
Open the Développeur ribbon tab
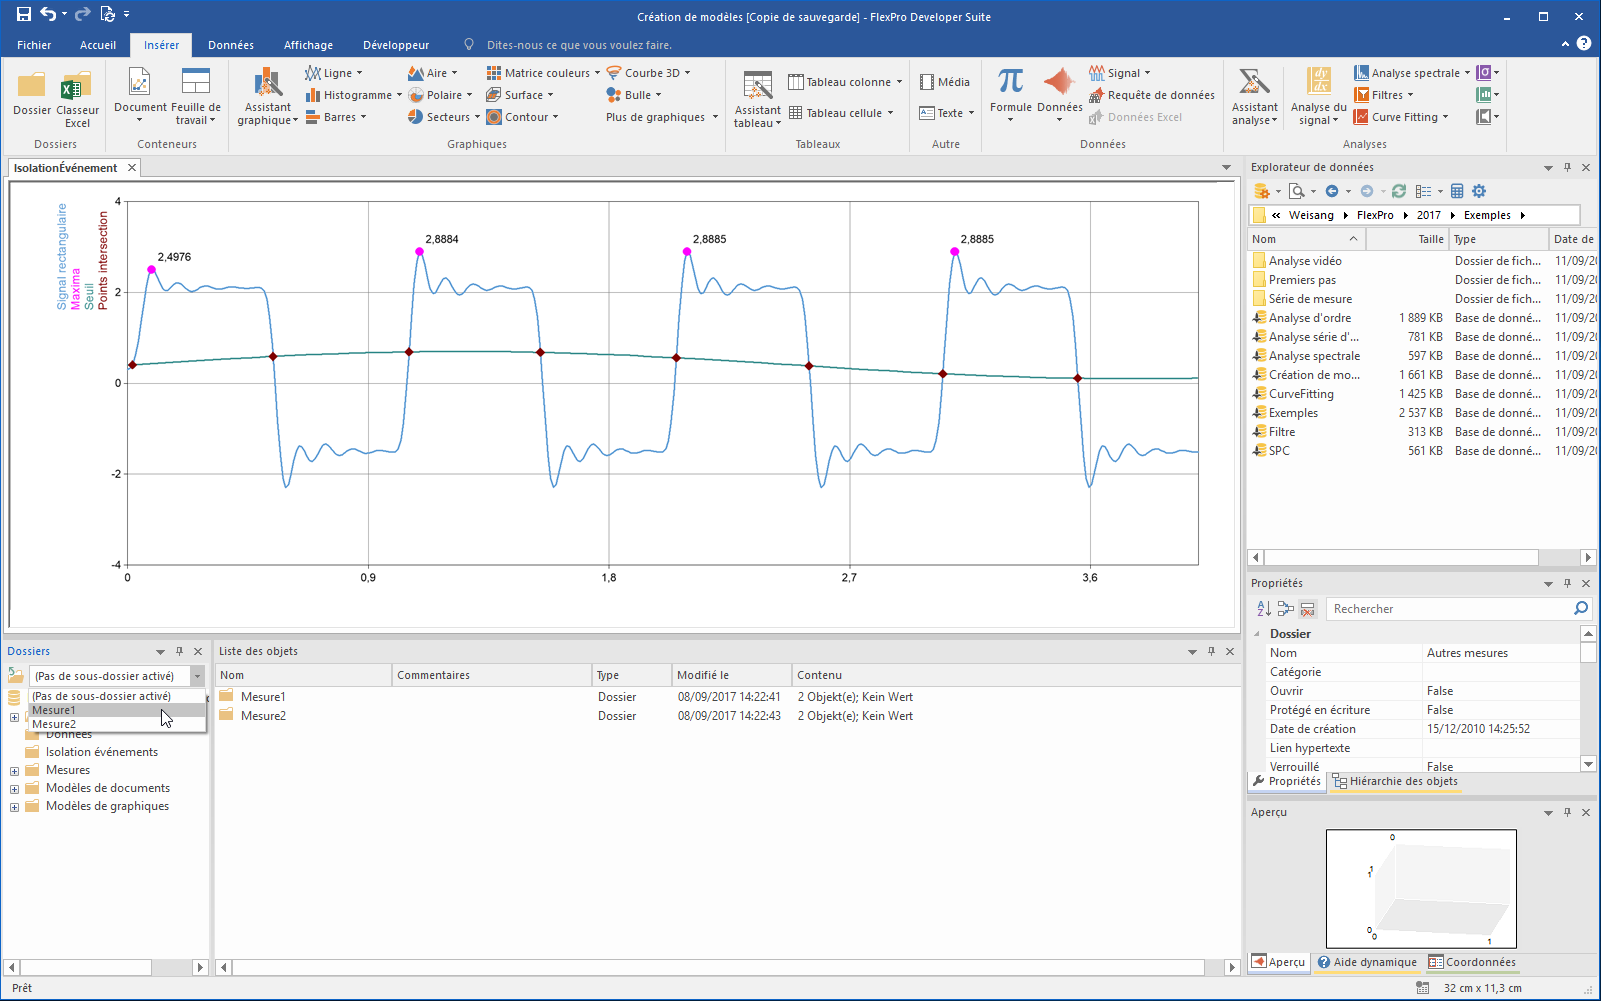click(396, 45)
